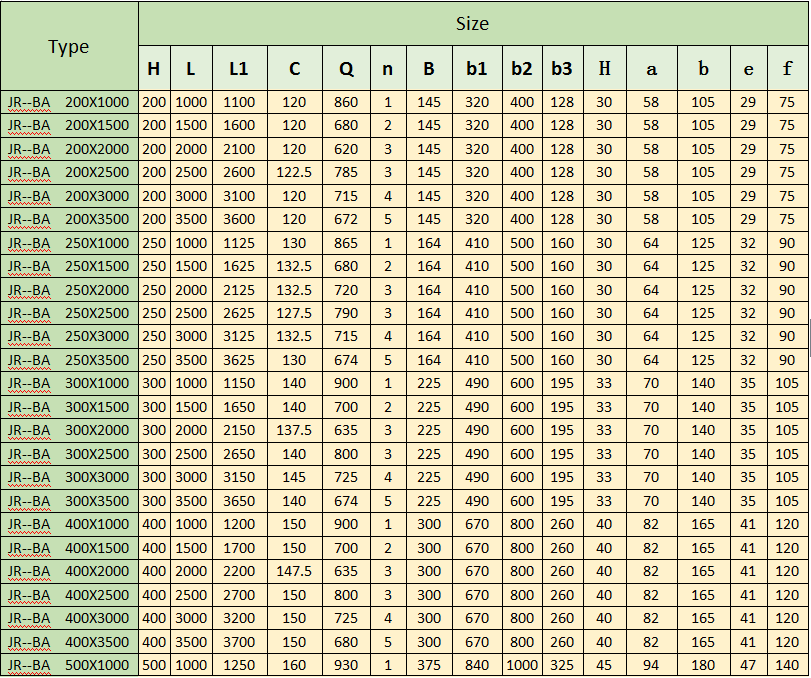Click the C column header
The image size is (811, 678).
(294, 68)
